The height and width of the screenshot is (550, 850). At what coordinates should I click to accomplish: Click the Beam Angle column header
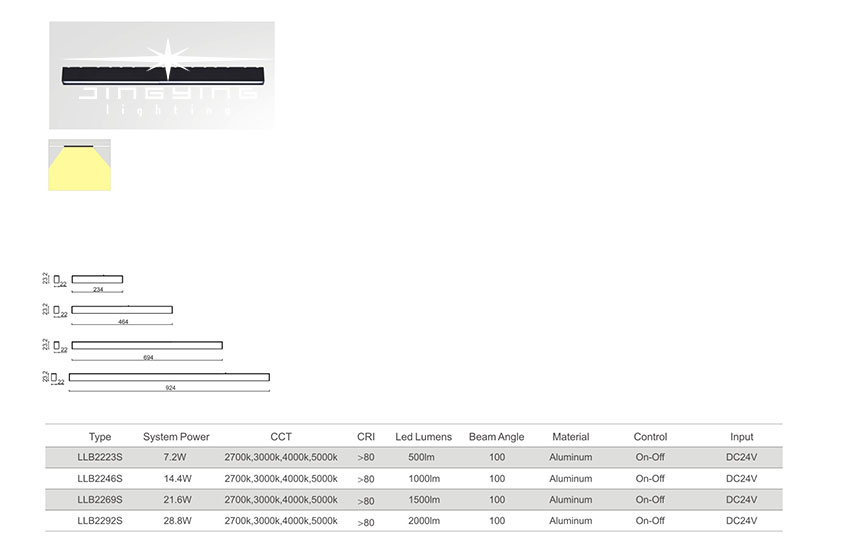click(497, 437)
